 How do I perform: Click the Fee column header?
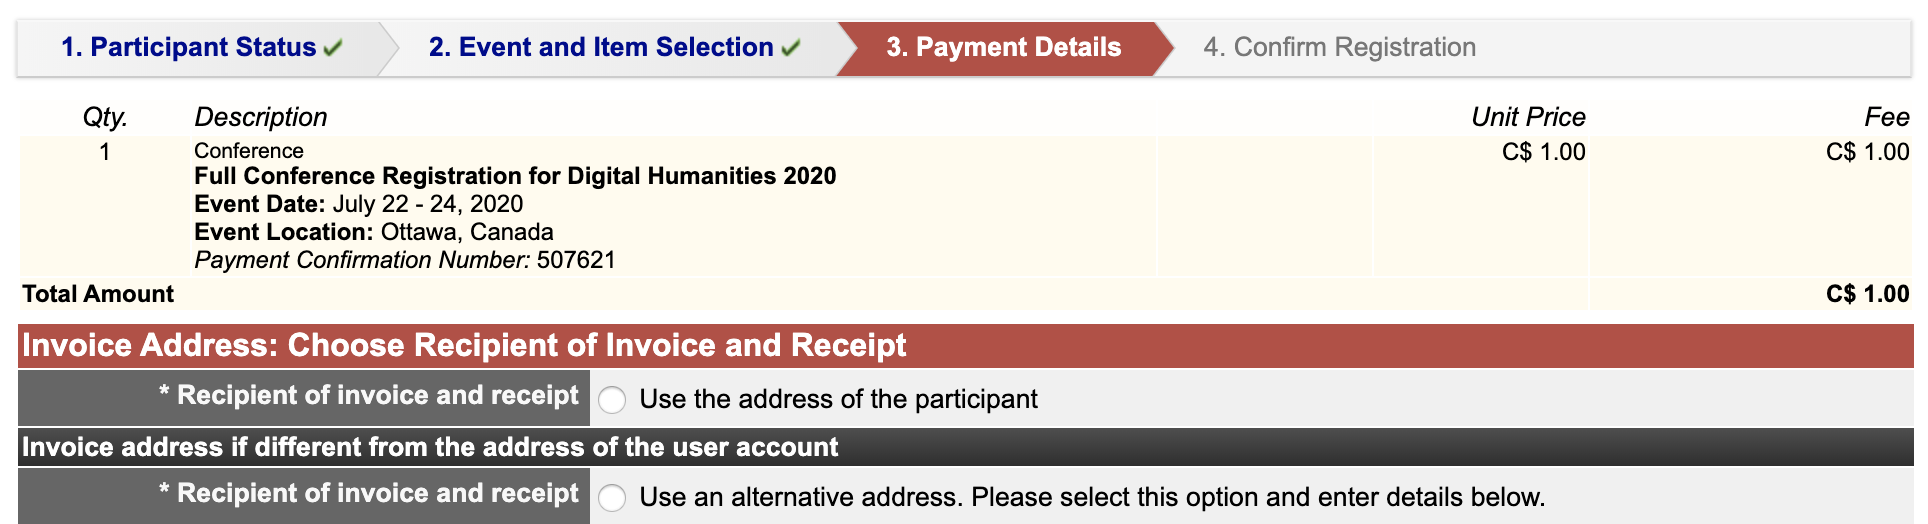pyautogui.click(x=1887, y=117)
